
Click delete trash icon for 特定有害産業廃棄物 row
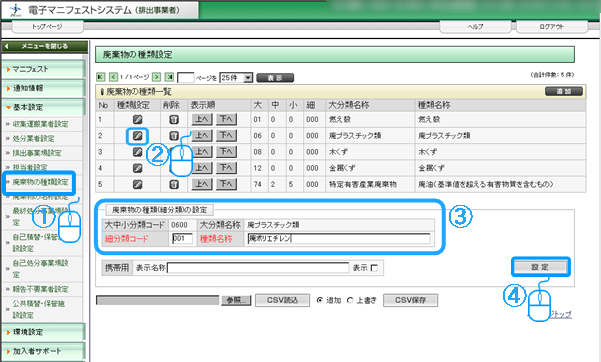pyautogui.click(x=174, y=184)
